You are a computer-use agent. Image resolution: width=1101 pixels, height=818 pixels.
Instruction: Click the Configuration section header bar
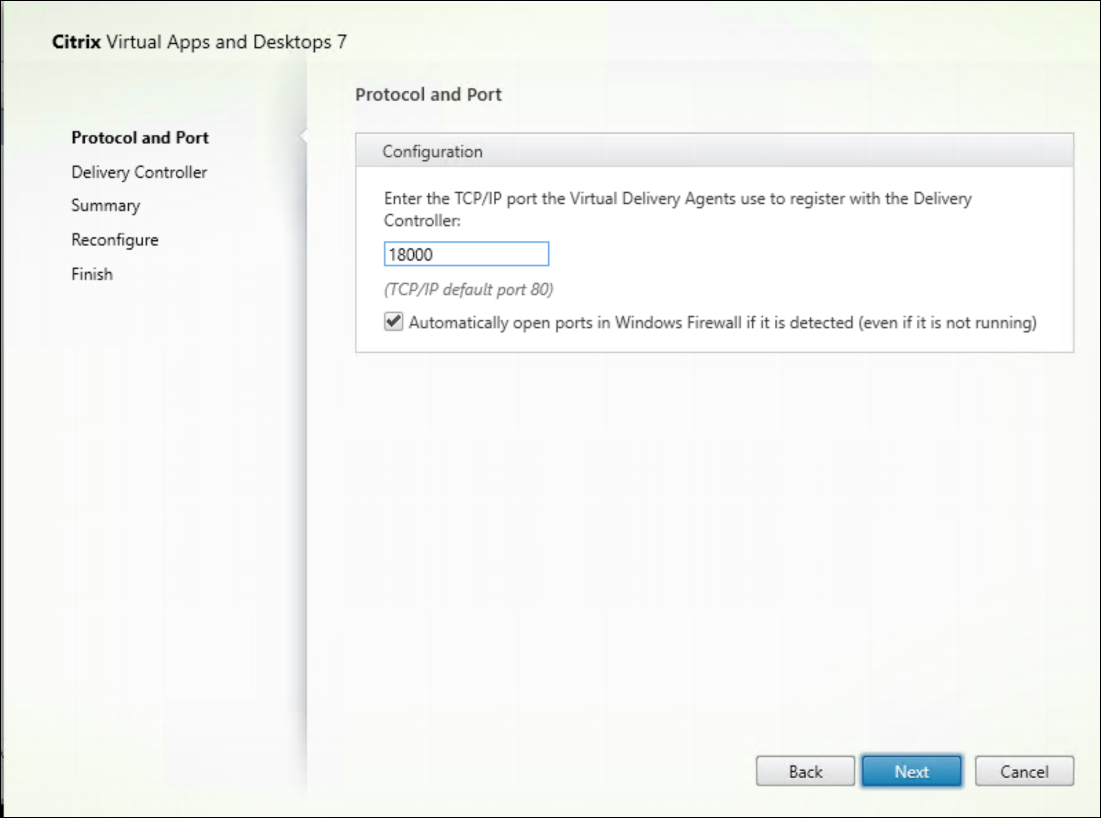[714, 152]
